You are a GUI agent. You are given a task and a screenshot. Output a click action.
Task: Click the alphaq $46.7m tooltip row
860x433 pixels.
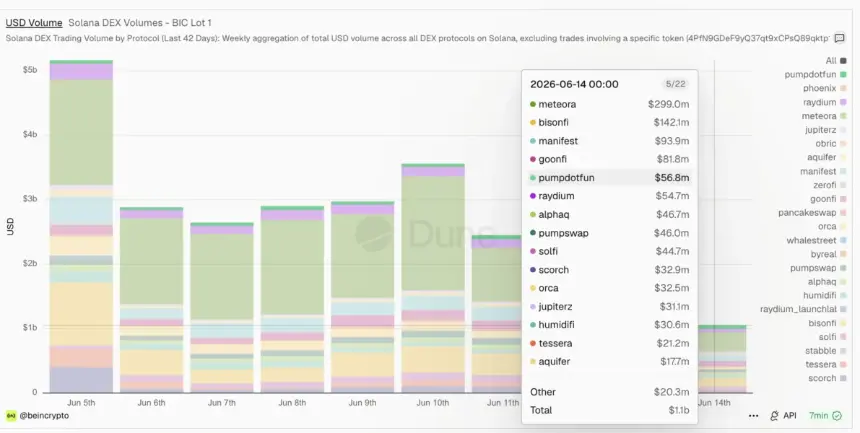pyautogui.click(x=609, y=215)
